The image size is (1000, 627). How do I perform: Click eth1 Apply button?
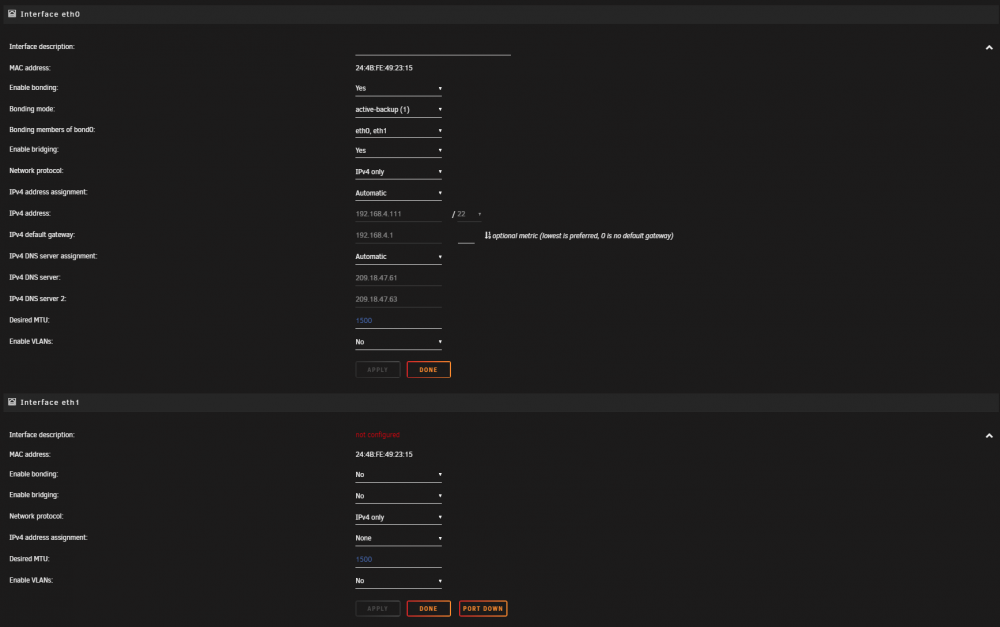[378, 609]
